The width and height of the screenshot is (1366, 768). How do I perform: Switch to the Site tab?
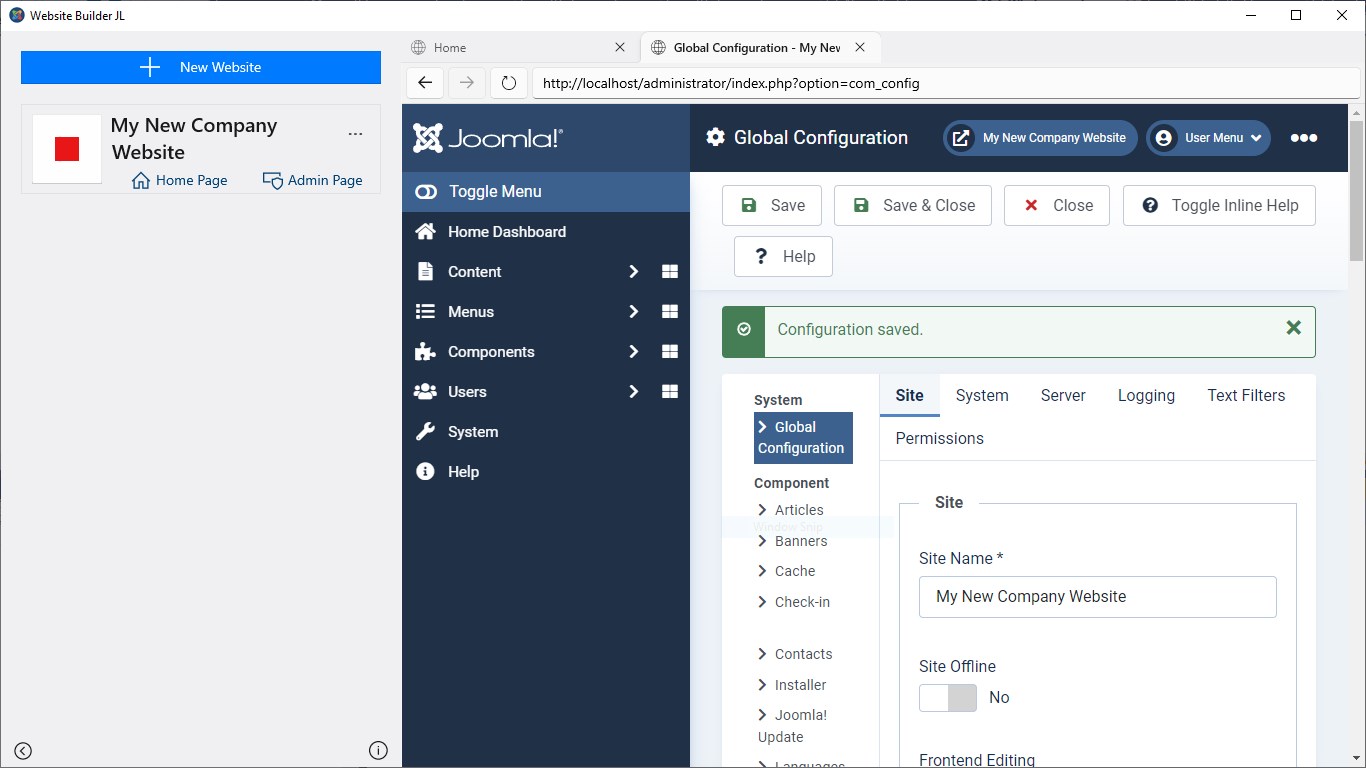(x=910, y=395)
